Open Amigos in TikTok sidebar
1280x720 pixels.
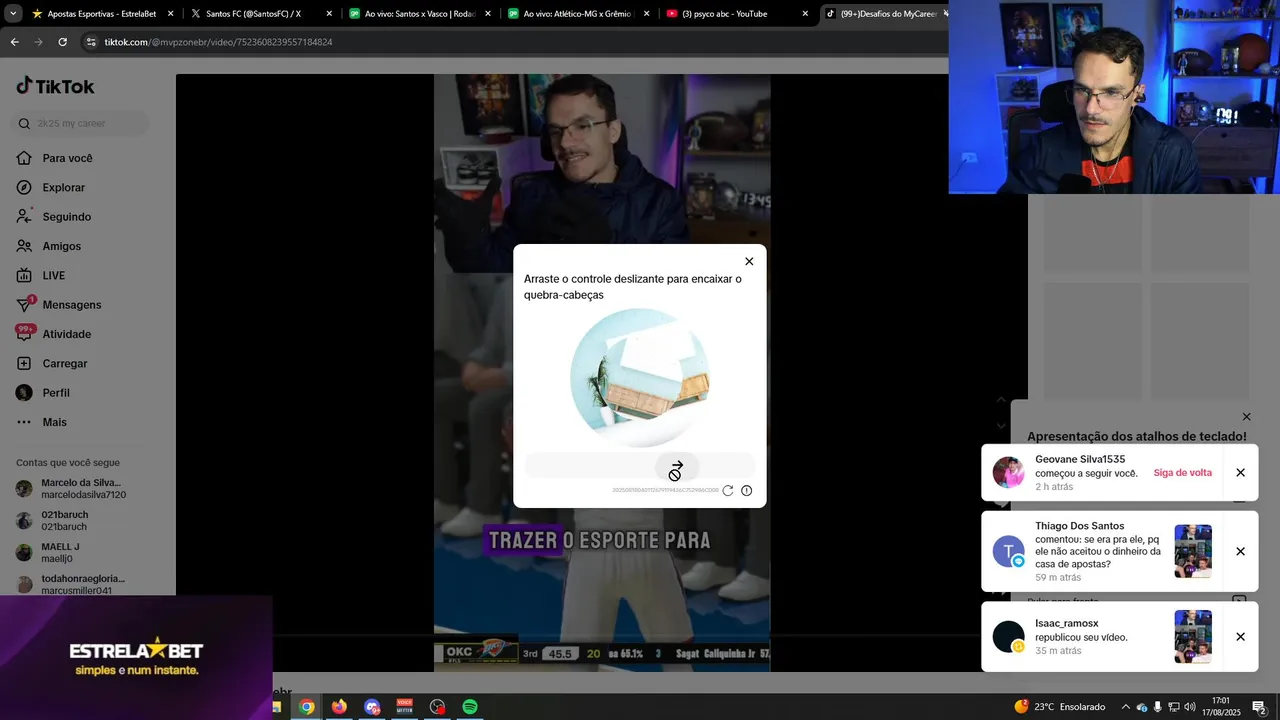click(x=49, y=246)
